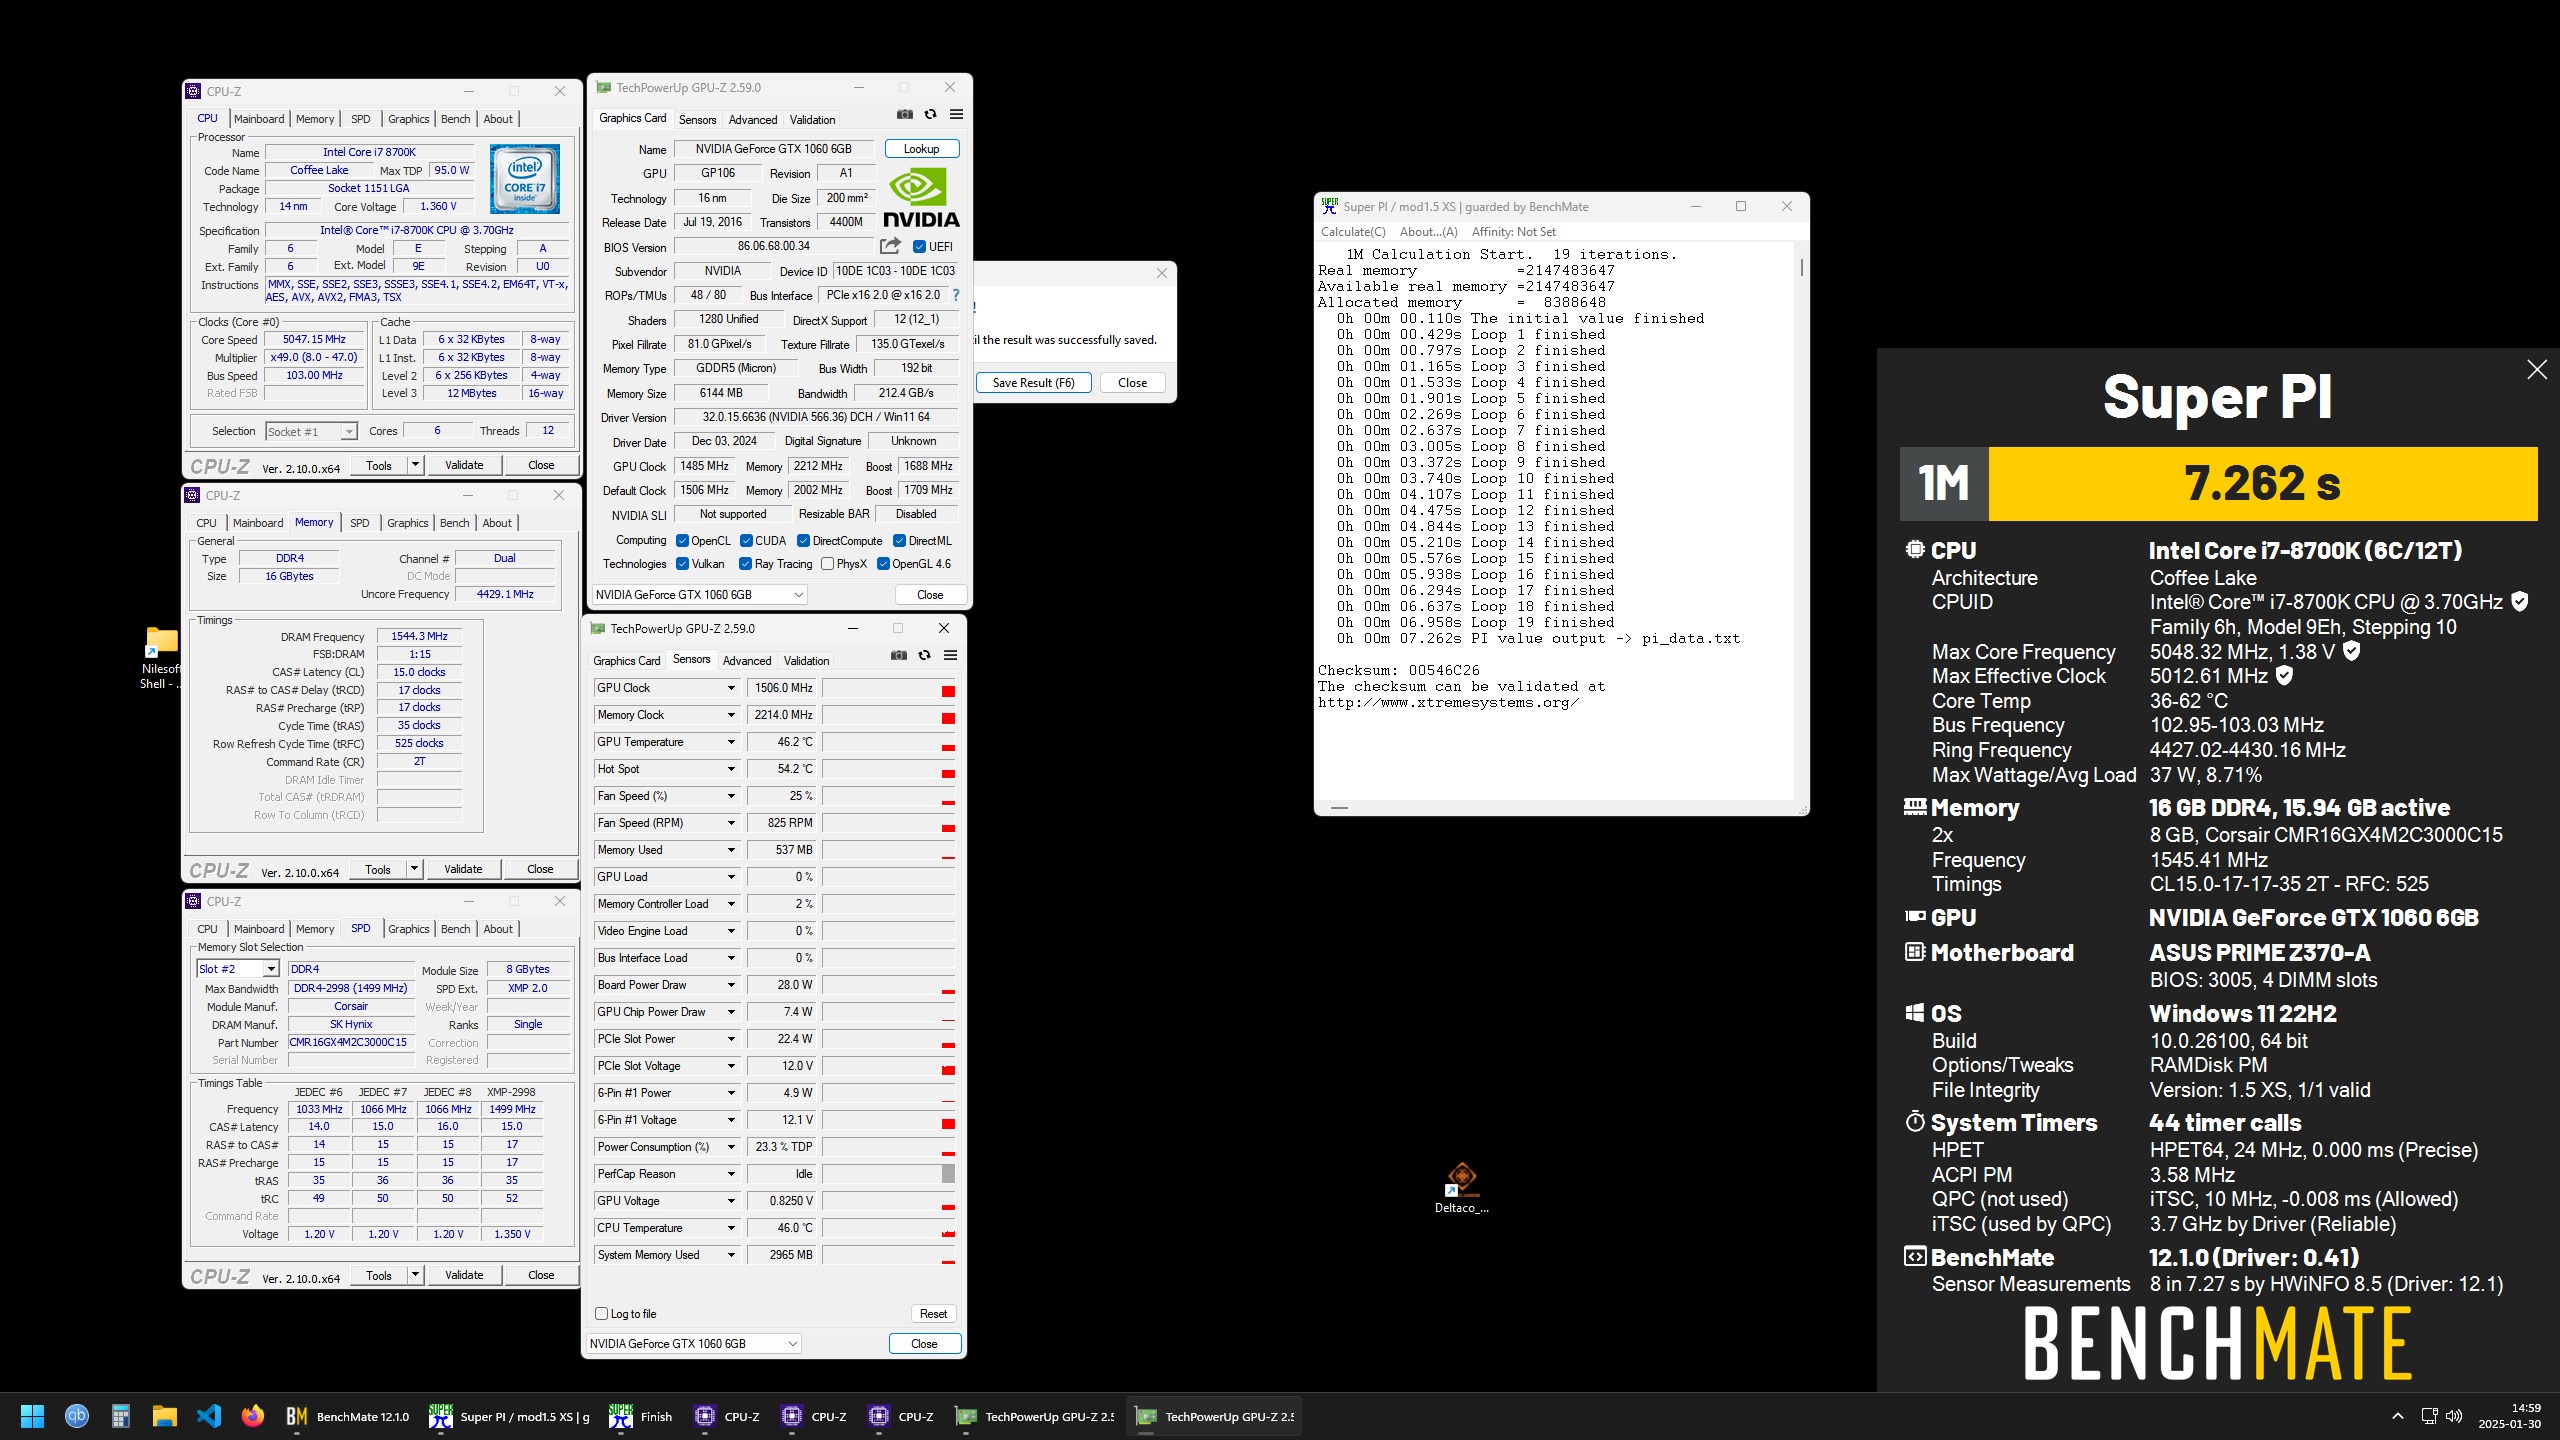Click Validate in CPU-Z Memory window

click(463, 869)
